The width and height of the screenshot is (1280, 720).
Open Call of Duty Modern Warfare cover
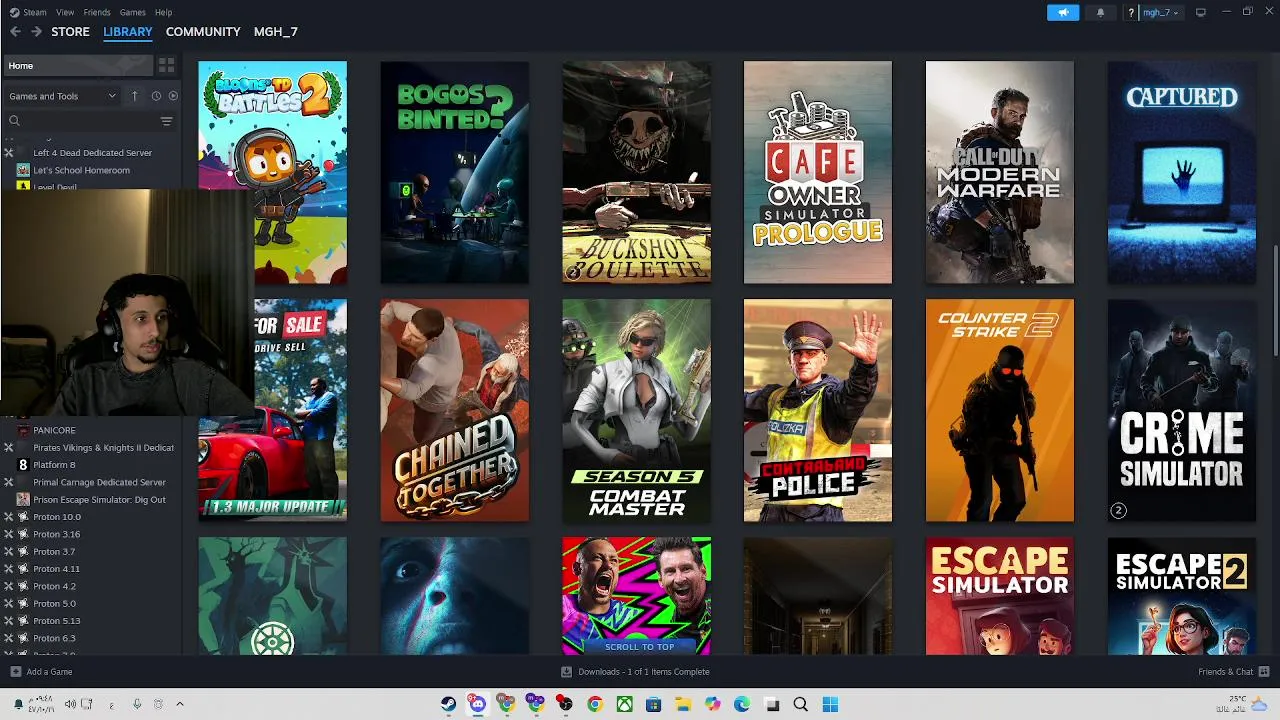coord(1000,172)
